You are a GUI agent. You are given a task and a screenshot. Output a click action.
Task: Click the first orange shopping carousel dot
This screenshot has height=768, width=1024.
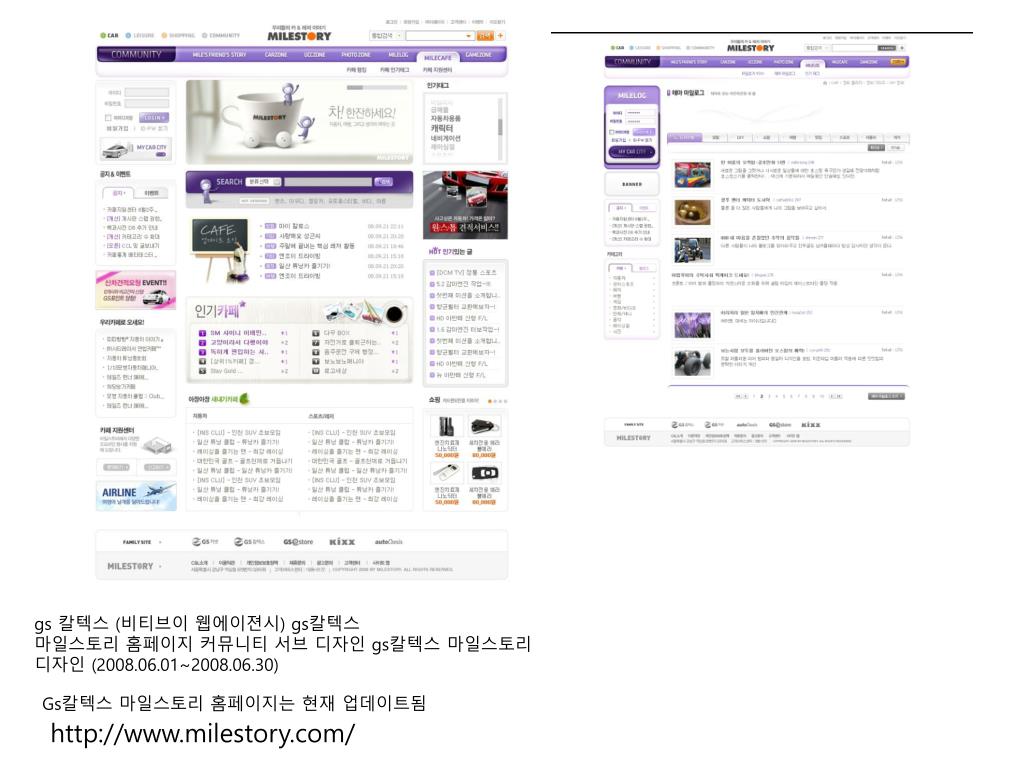[x=490, y=401]
